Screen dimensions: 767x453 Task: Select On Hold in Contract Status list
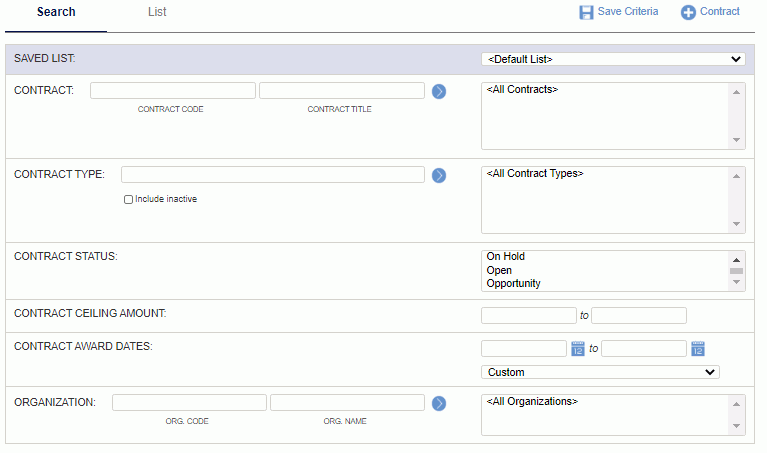coord(505,256)
